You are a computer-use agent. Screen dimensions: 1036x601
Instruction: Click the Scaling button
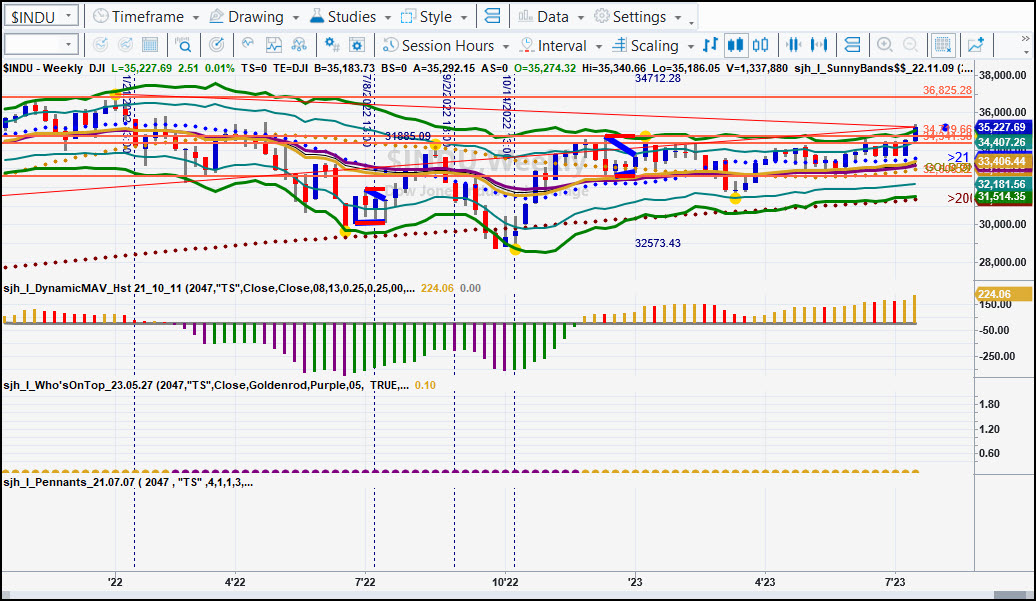[x=646, y=46]
